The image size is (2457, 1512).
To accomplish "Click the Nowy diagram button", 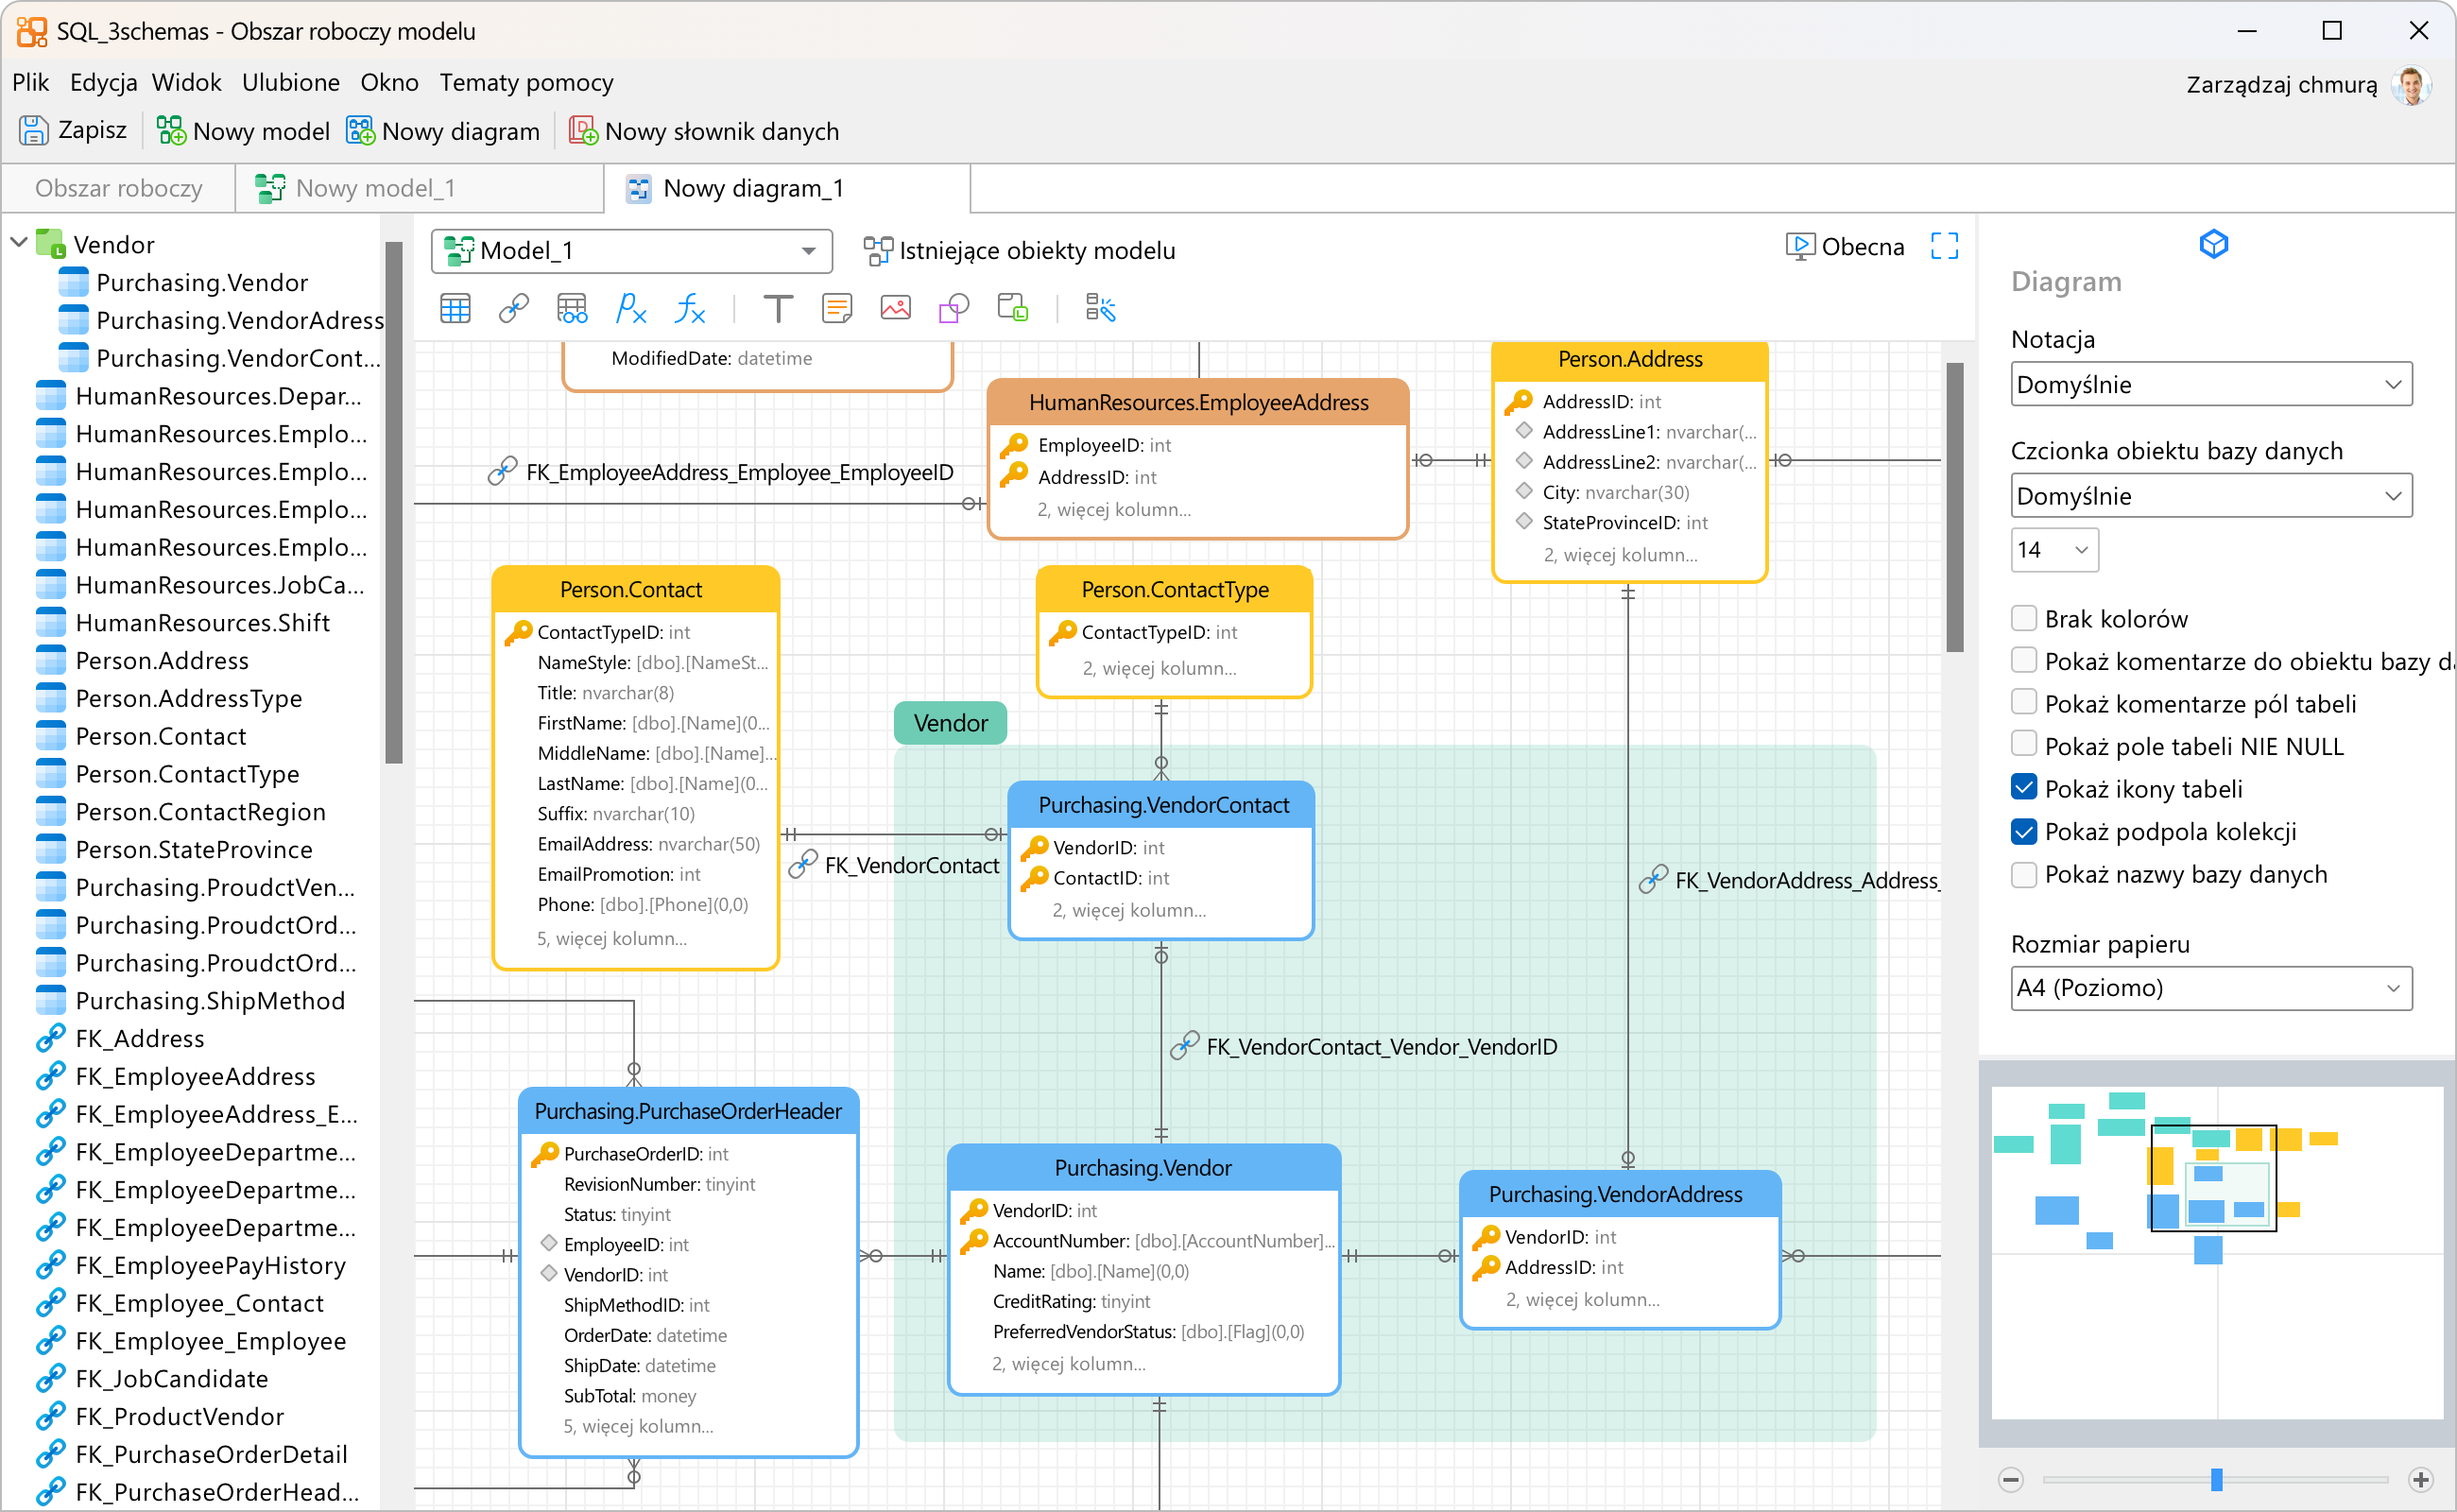I will (x=443, y=131).
